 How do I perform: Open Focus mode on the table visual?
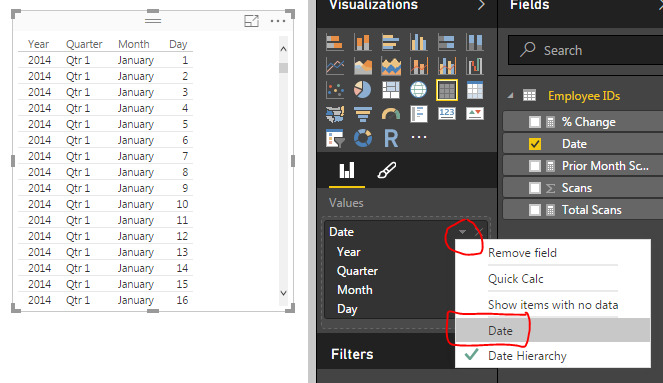click(252, 21)
